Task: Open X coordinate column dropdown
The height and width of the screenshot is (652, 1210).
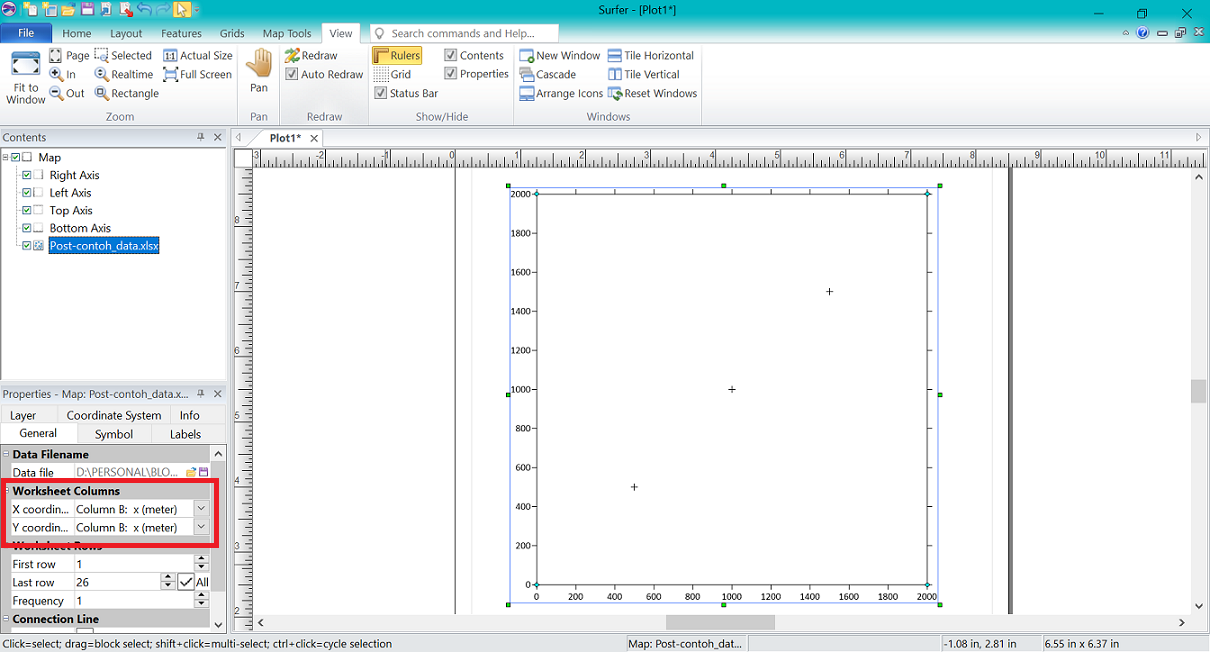Action: (201, 508)
